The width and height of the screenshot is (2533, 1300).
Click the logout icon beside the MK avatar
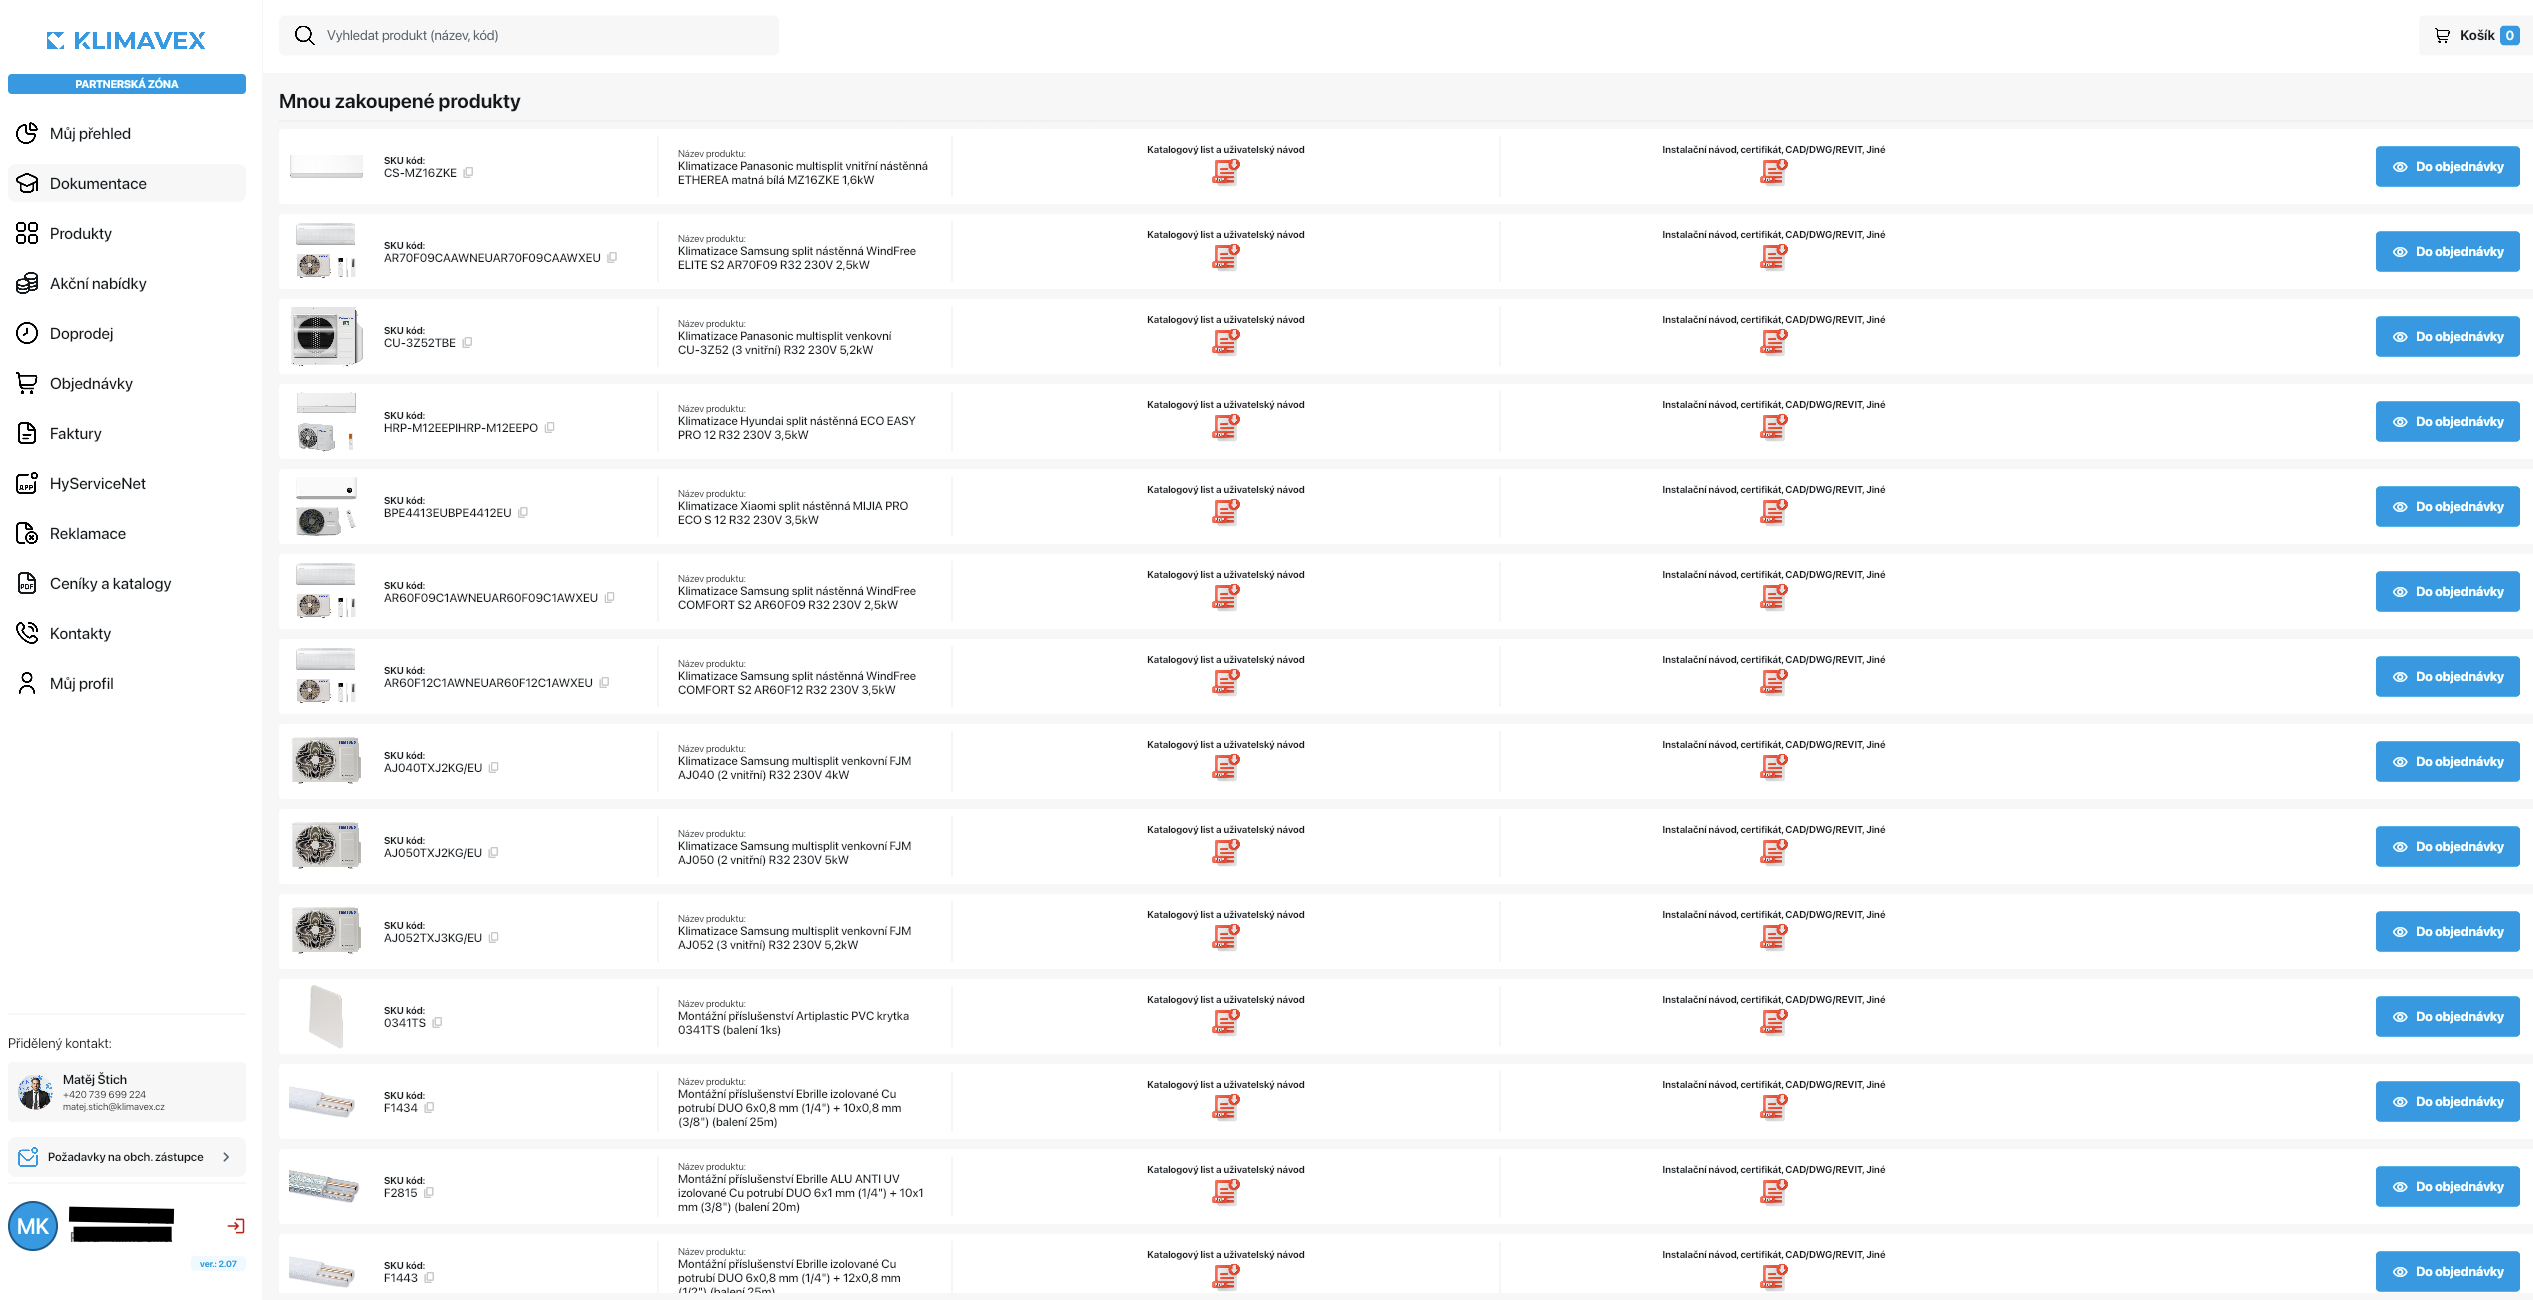[x=236, y=1226]
